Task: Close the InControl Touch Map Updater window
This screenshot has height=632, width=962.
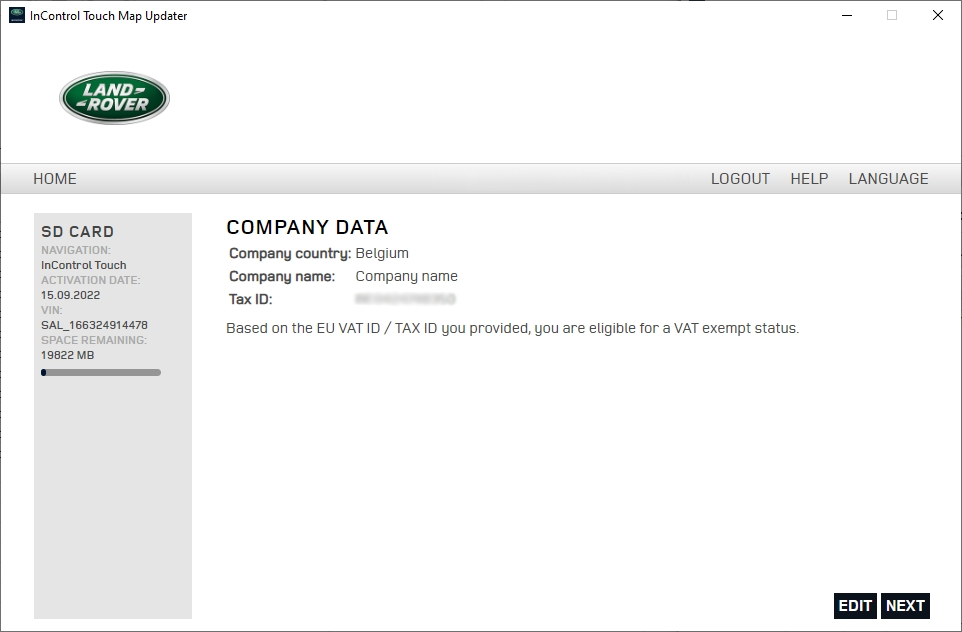Action: (937, 15)
